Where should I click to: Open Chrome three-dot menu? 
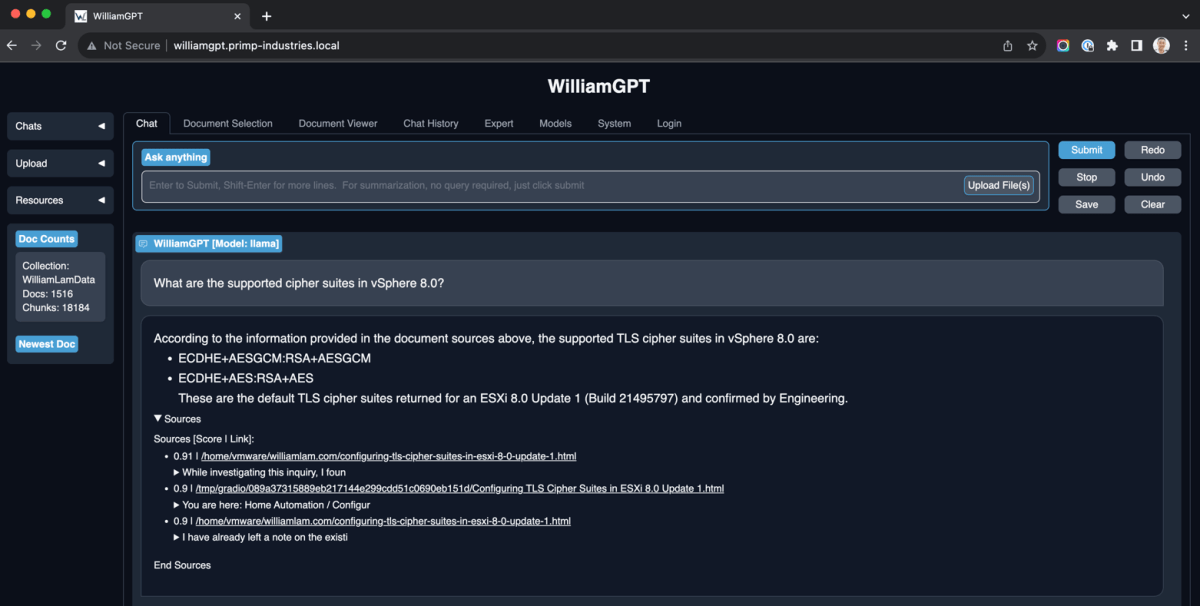click(x=1185, y=45)
